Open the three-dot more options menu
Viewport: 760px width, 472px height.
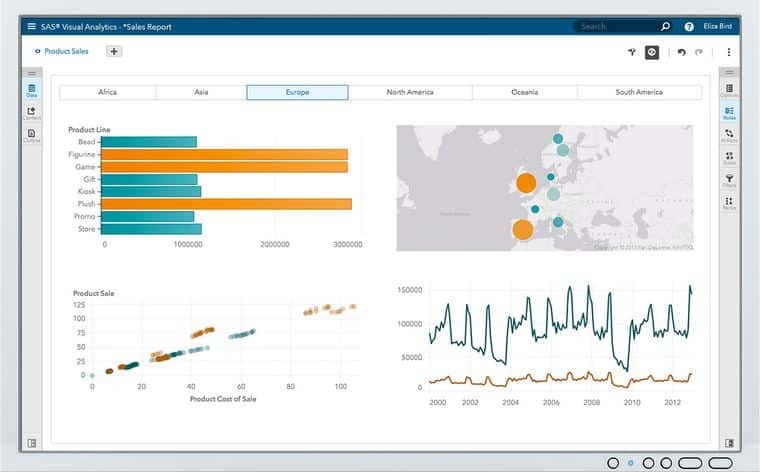[x=729, y=52]
